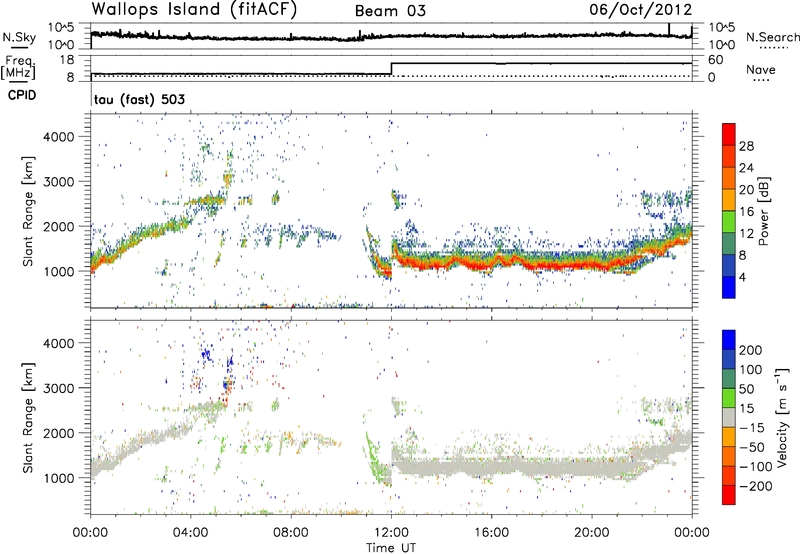
Task: Click the '50' tick on Velocity scale
Action: coord(746,389)
